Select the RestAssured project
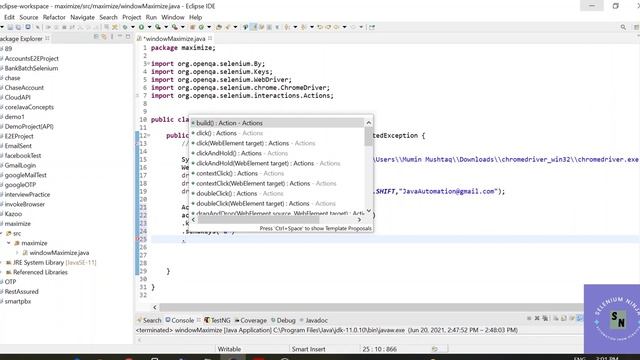 click(21, 291)
